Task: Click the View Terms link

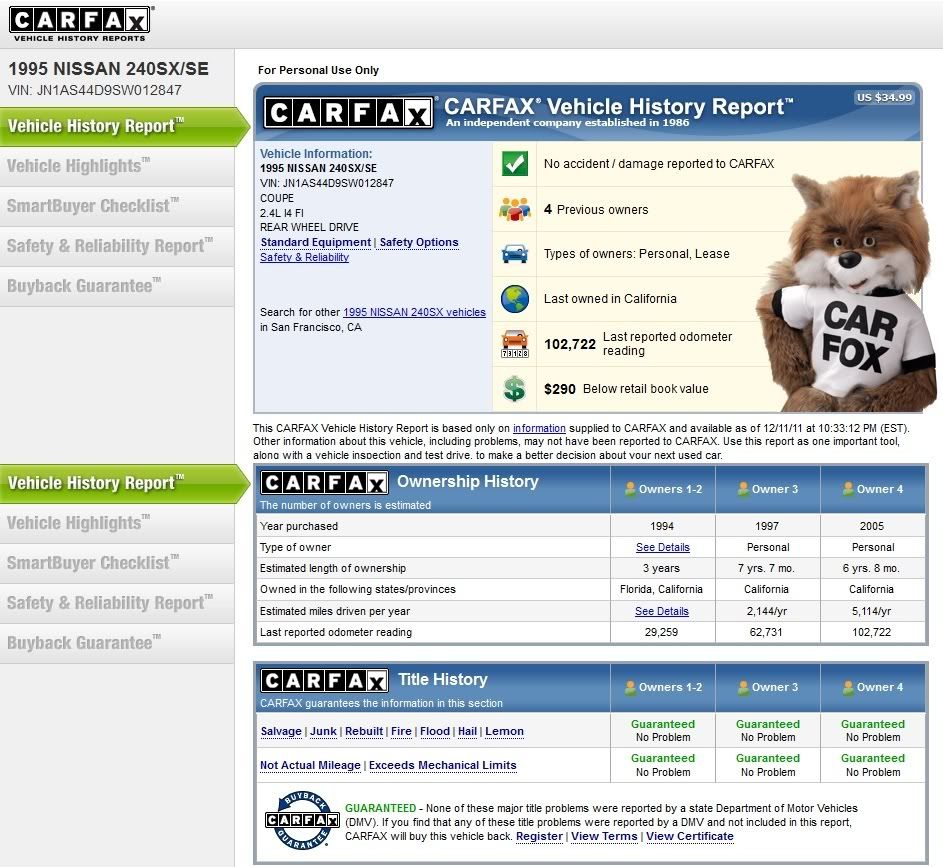Action: click(604, 836)
